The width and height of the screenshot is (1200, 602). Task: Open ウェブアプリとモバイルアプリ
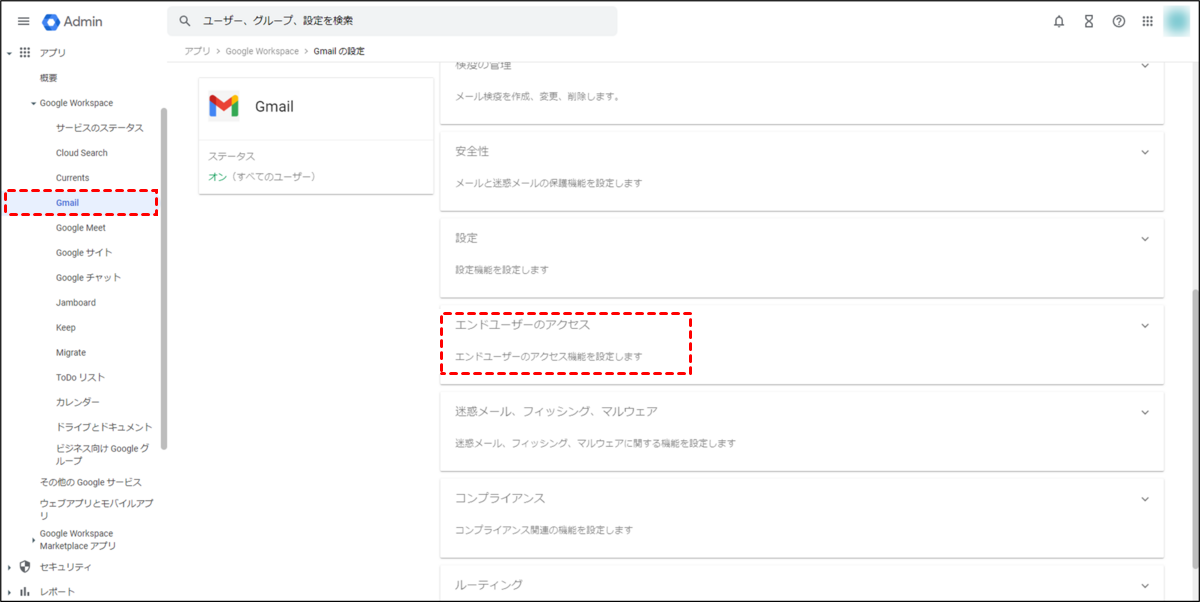pyautogui.click(x=96, y=509)
